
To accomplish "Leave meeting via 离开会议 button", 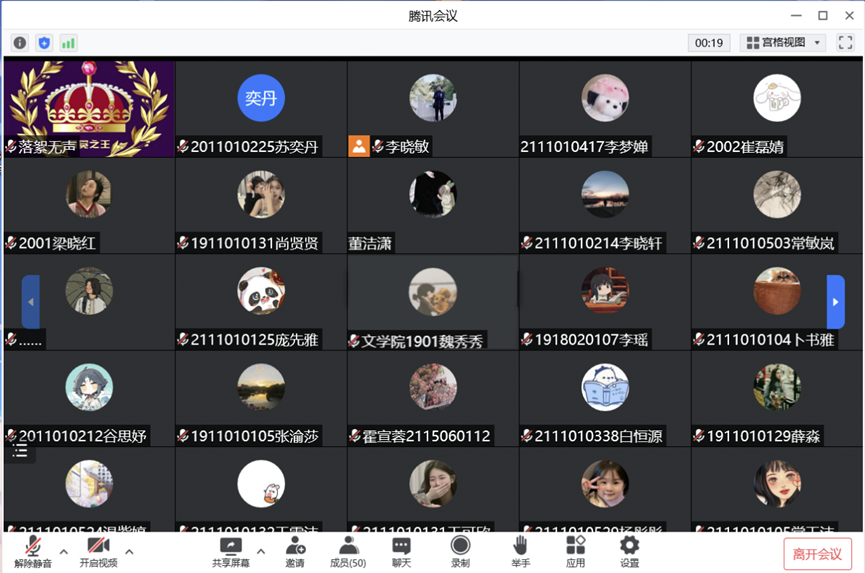I will click(817, 554).
